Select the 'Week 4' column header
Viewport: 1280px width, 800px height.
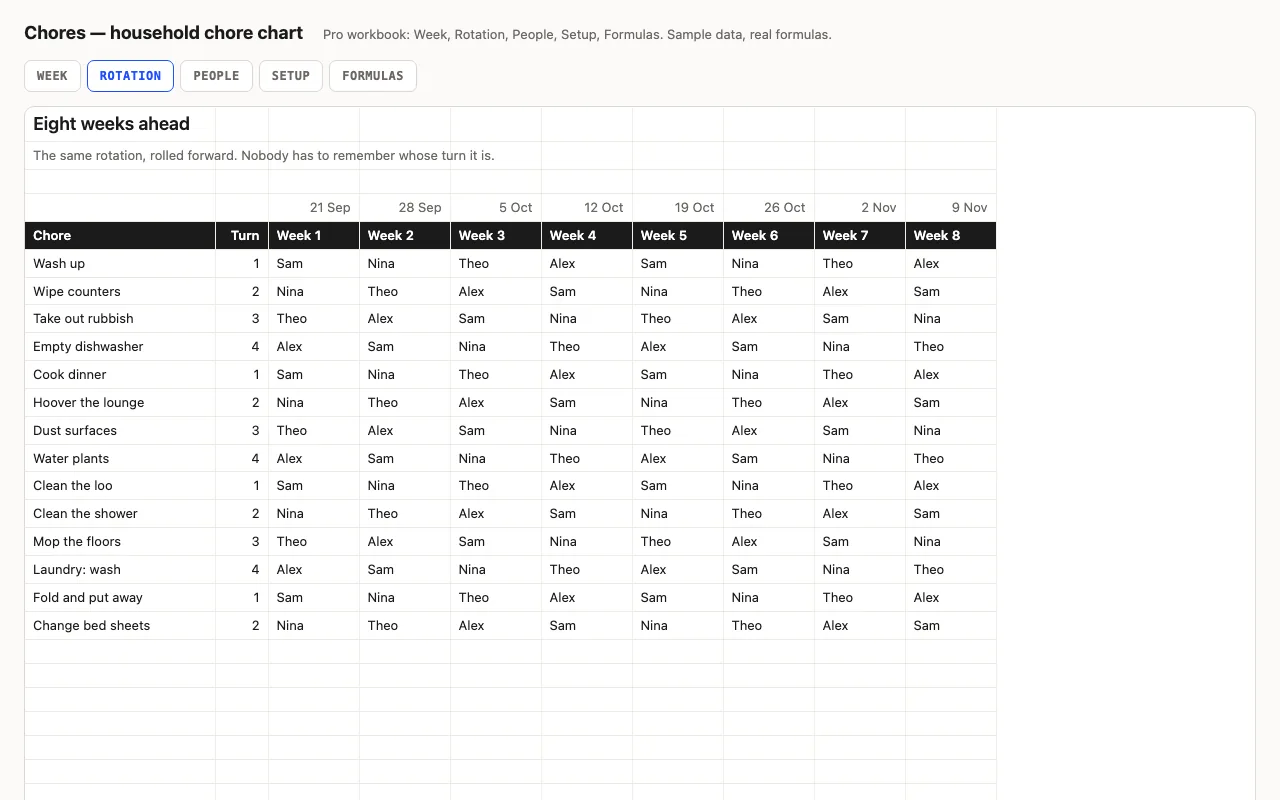[x=587, y=236]
